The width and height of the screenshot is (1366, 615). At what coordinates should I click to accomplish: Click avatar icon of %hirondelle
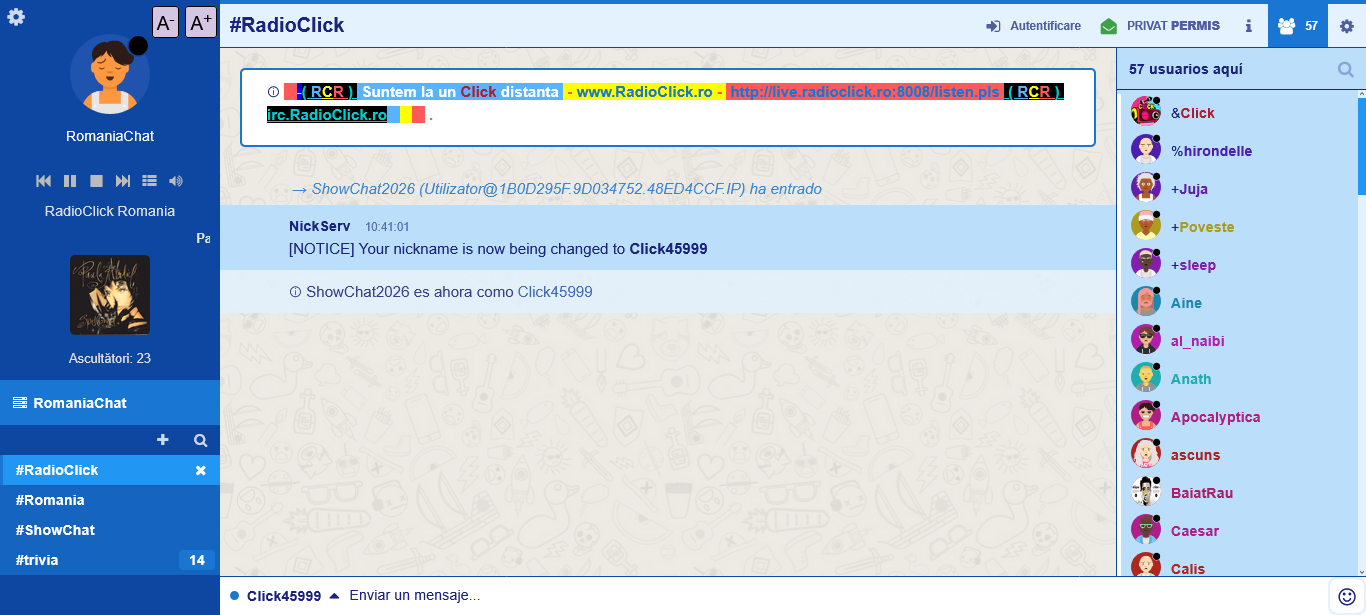point(1145,150)
